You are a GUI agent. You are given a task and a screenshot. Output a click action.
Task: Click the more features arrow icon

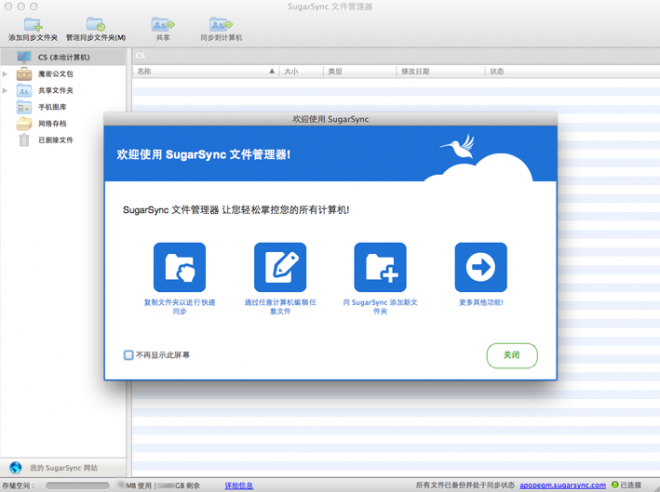pyautogui.click(x=481, y=267)
